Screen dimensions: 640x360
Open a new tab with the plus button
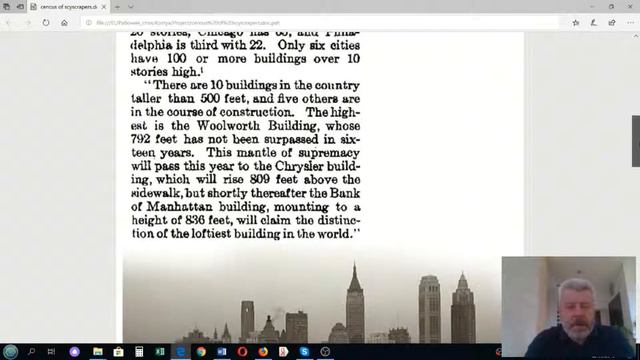tap(118, 7)
